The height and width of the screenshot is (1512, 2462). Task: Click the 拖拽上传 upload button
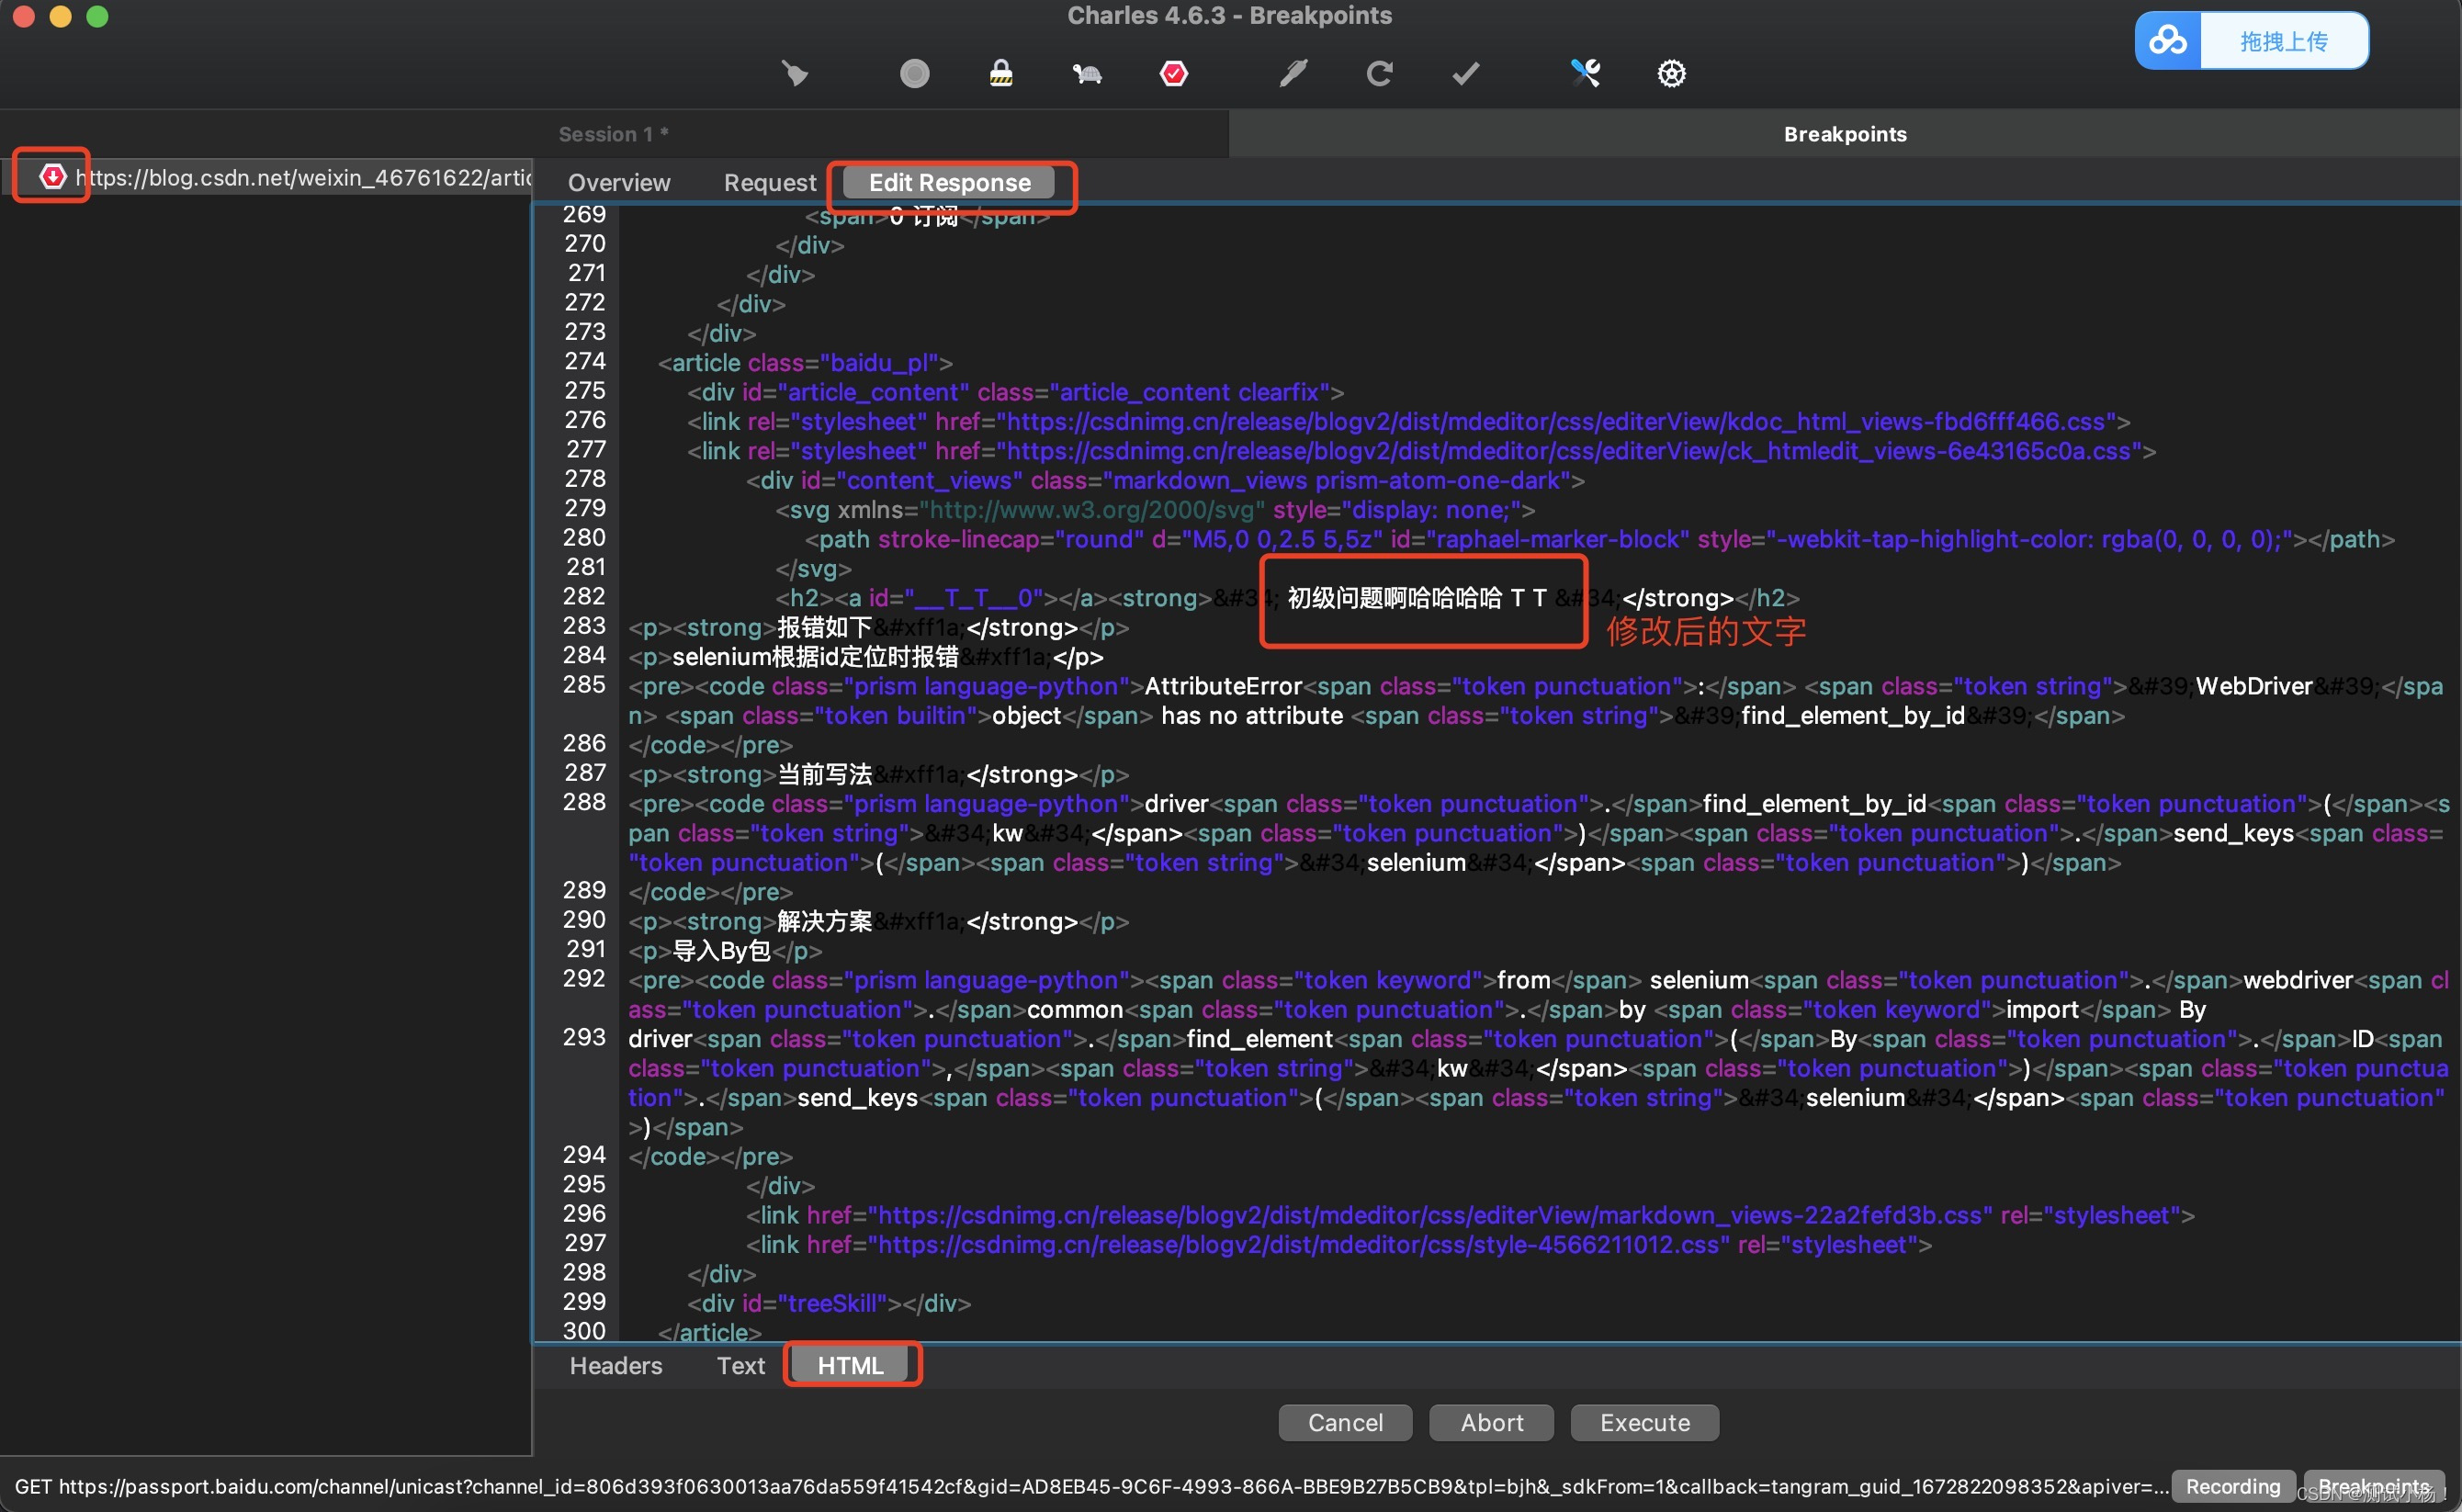[2284, 41]
